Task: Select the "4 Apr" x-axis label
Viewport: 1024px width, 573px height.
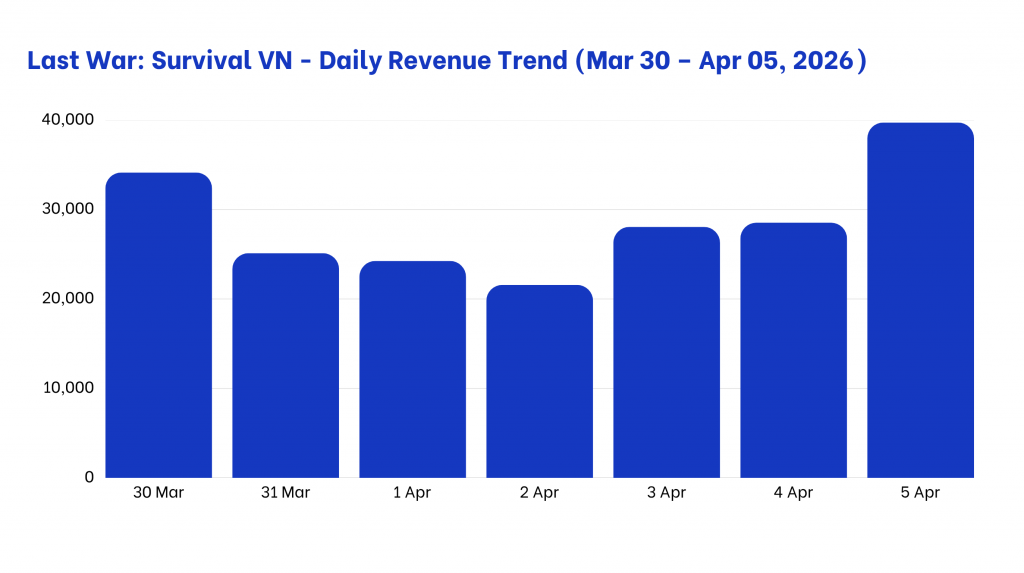Action: [x=793, y=493]
